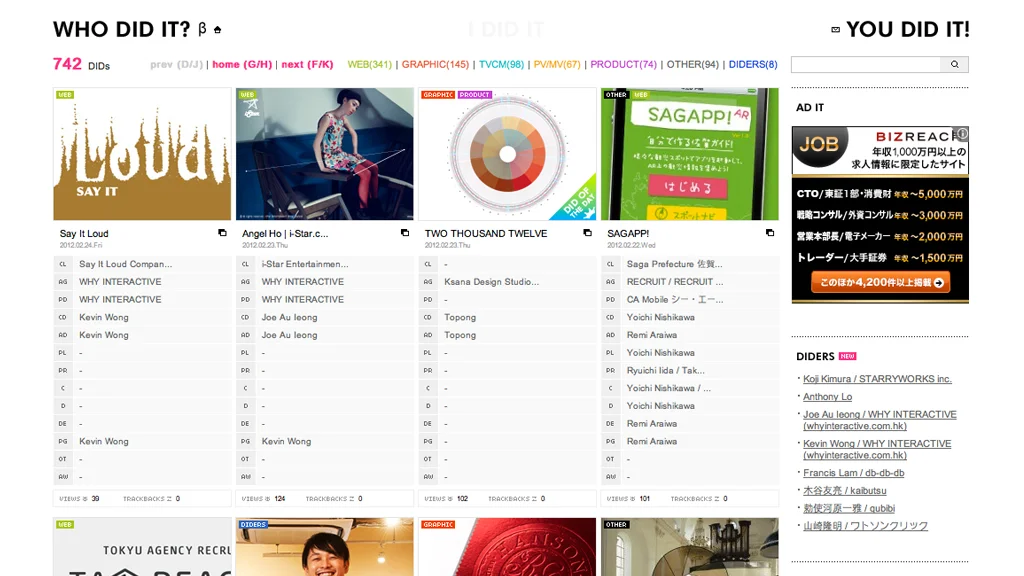This screenshot has width=1024, height=576.
Task: Click Yoichi Nishikawa in the PL row
Action: [660, 353]
